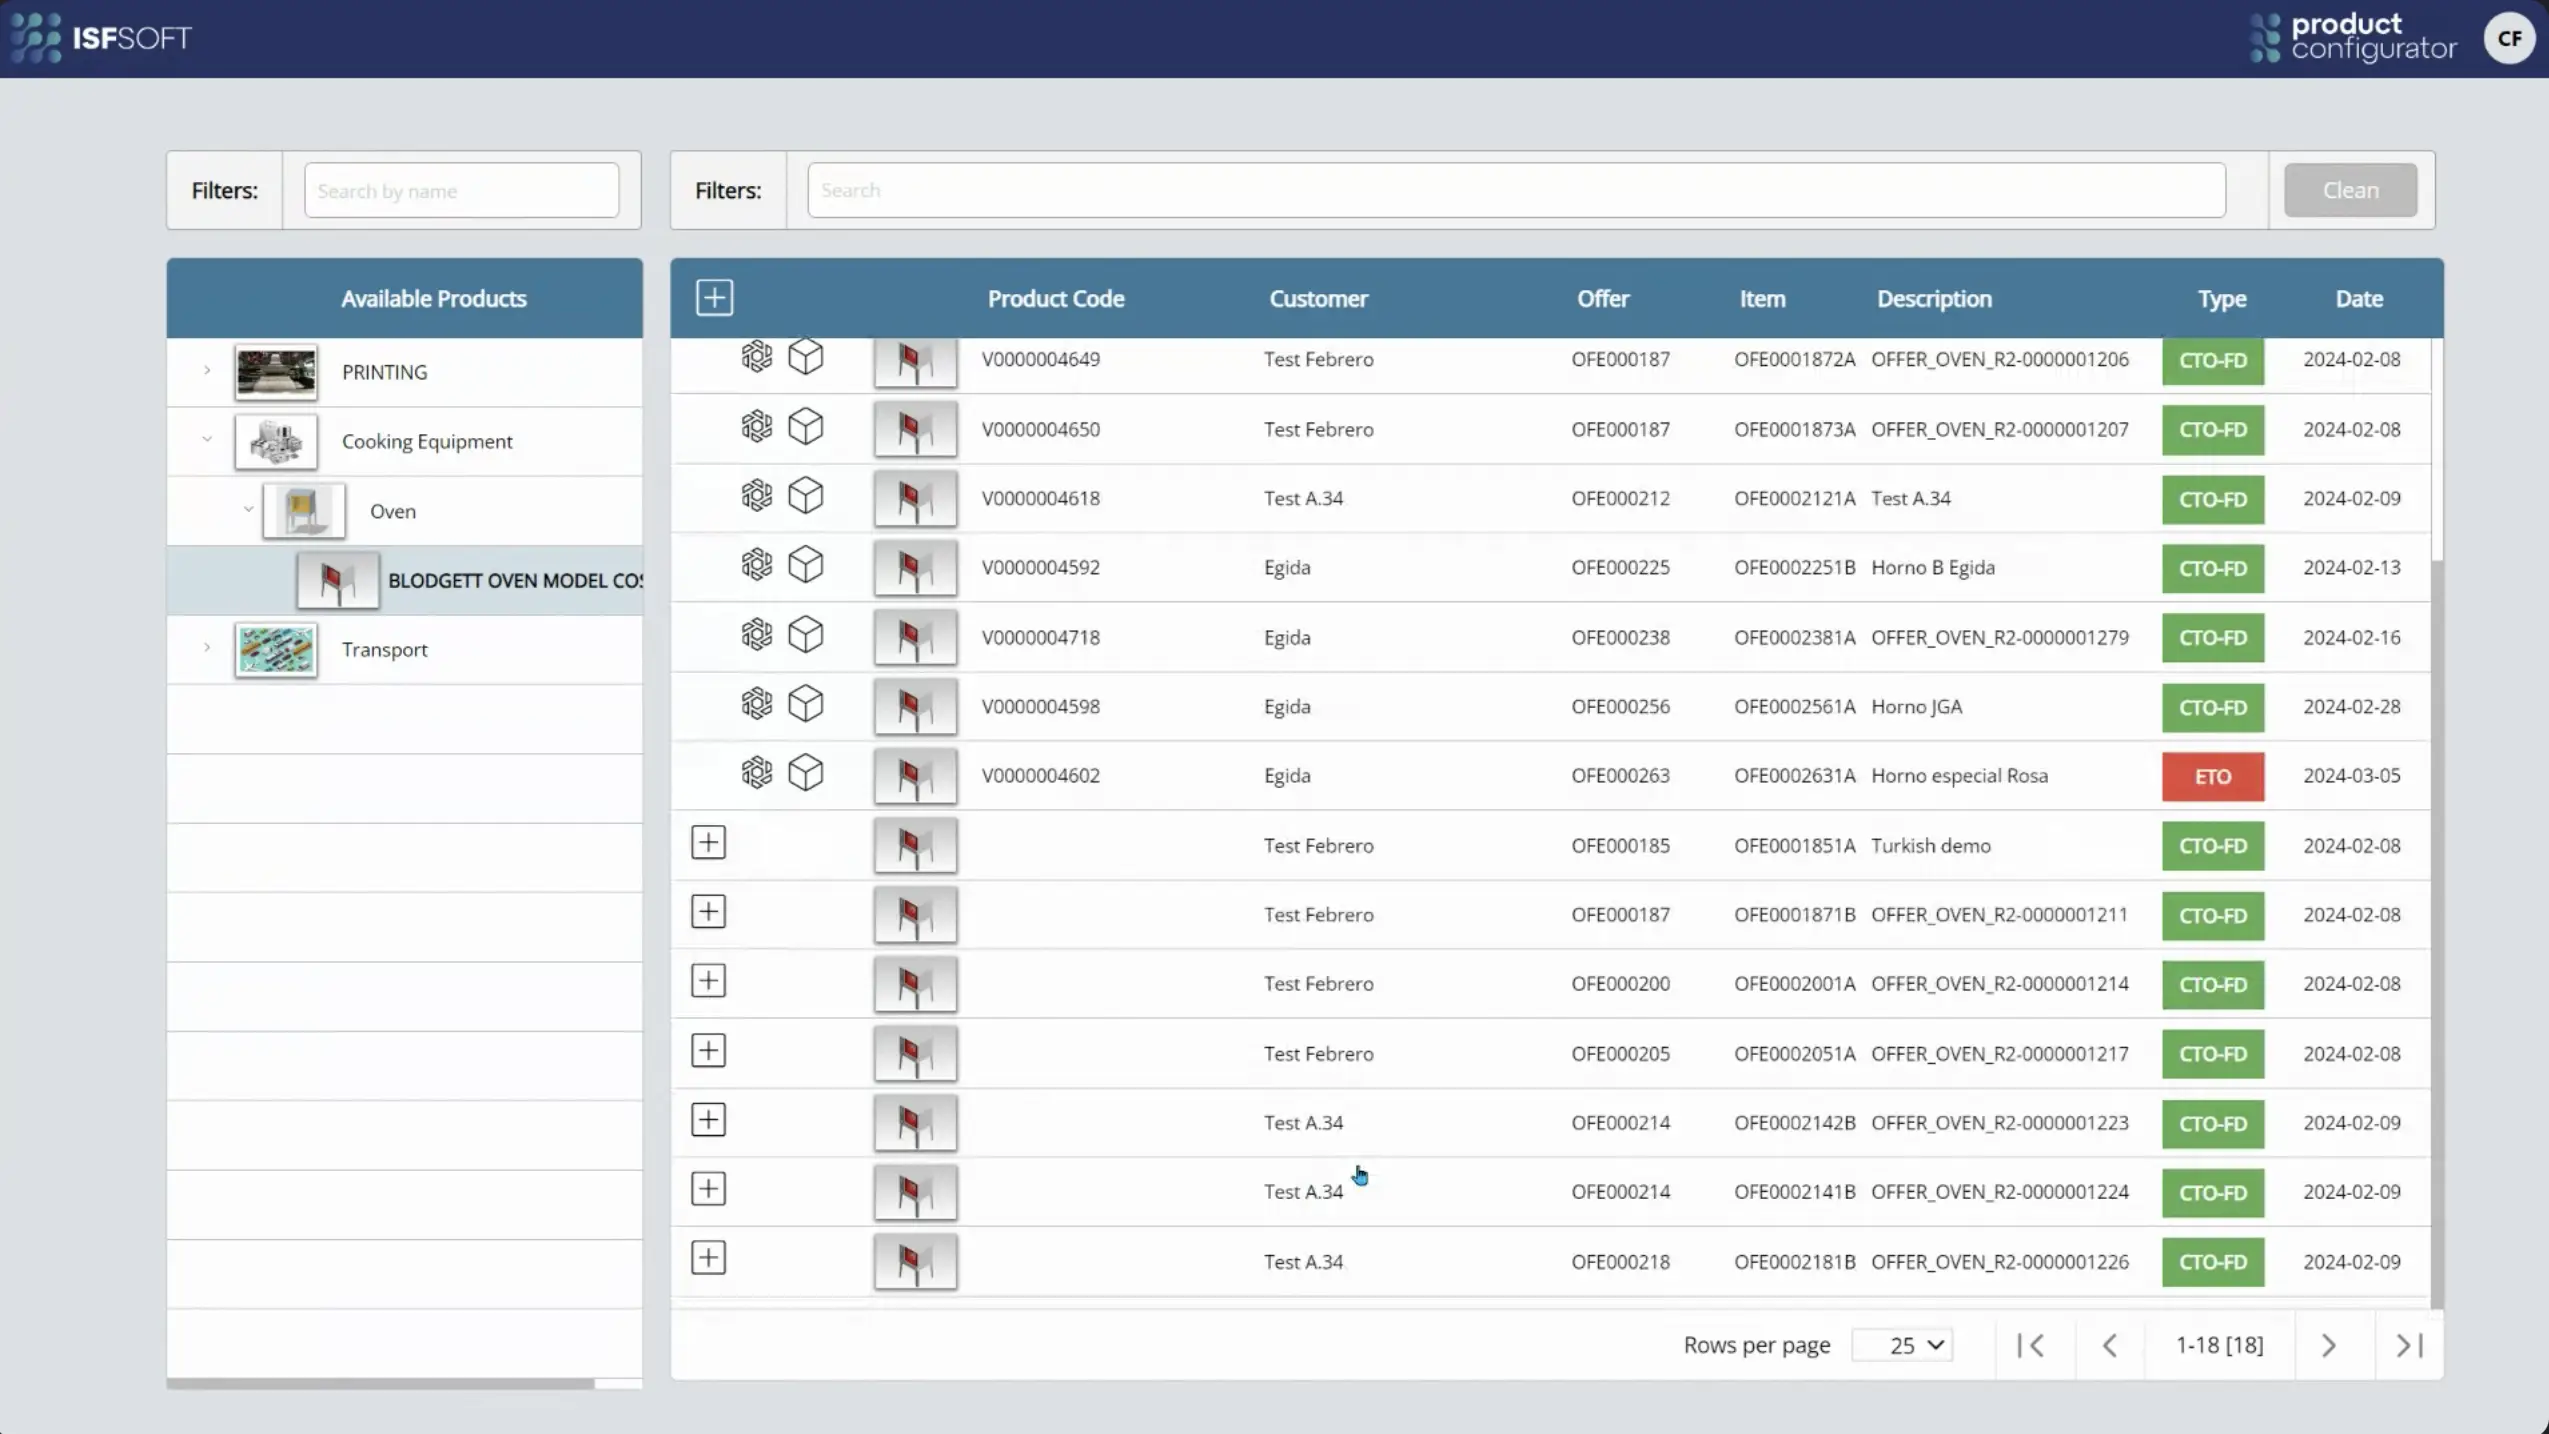Sort by the Customer column header

(x=1318, y=298)
